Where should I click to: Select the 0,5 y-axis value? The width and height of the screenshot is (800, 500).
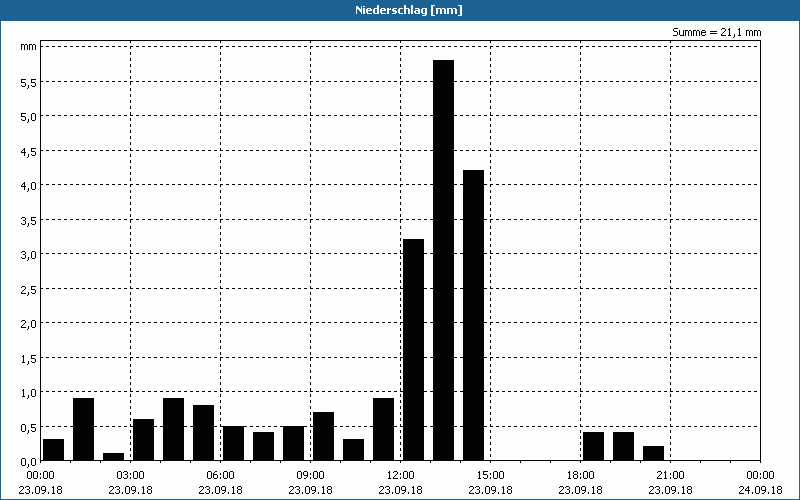[x=29, y=427]
